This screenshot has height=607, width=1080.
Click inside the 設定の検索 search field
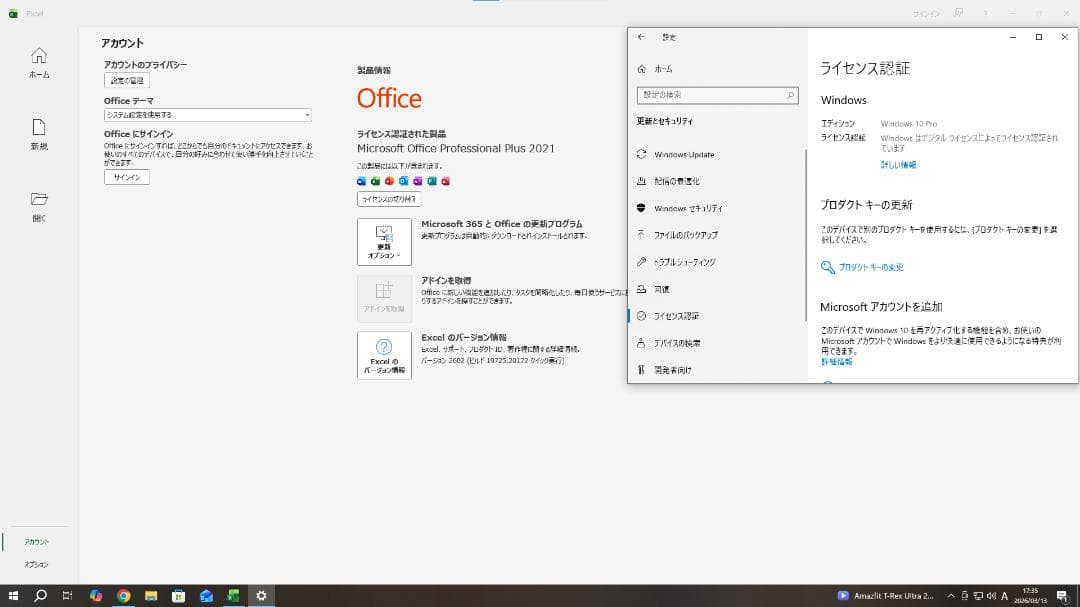(717, 94)
